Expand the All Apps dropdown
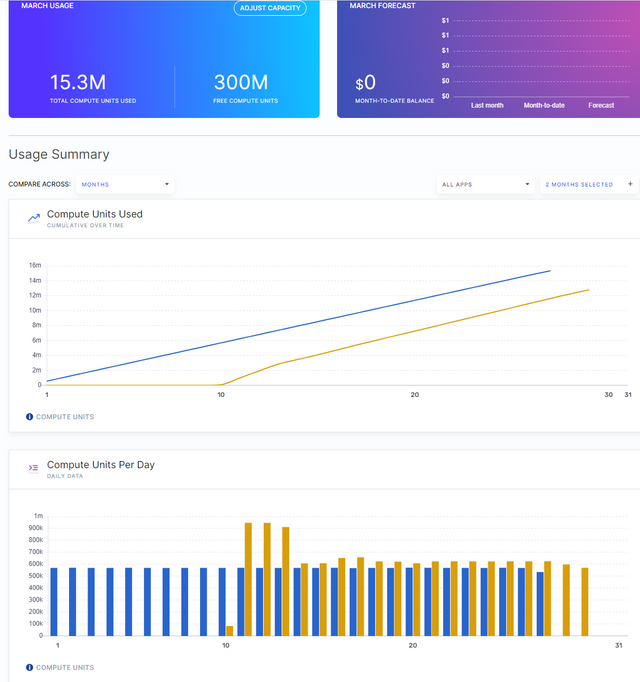Screen dimensions: 640x682 point(486,184)
